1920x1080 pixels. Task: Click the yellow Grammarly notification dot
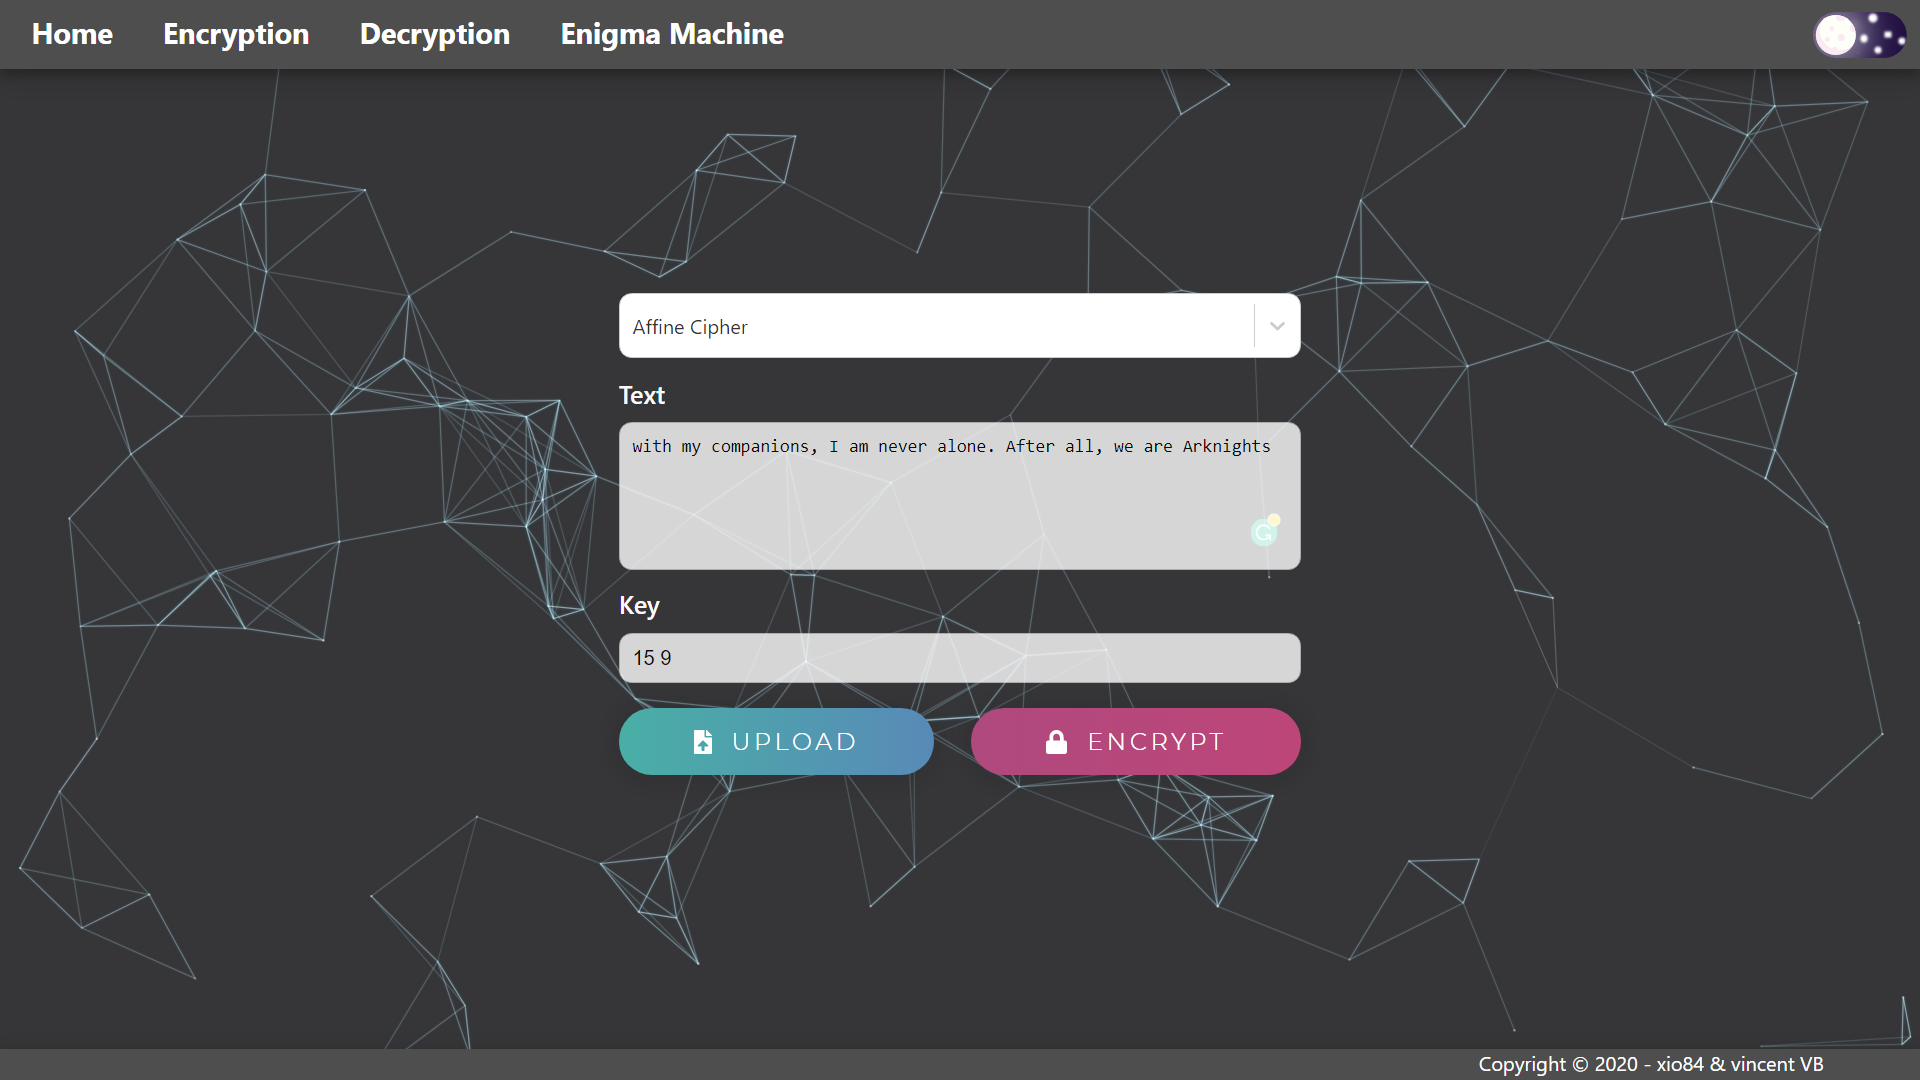pyautogui.click(x=1274, y=520)
